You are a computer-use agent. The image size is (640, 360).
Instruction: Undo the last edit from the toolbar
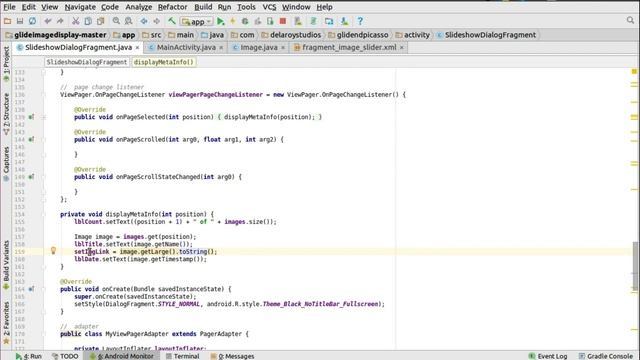tap(48, 21)
